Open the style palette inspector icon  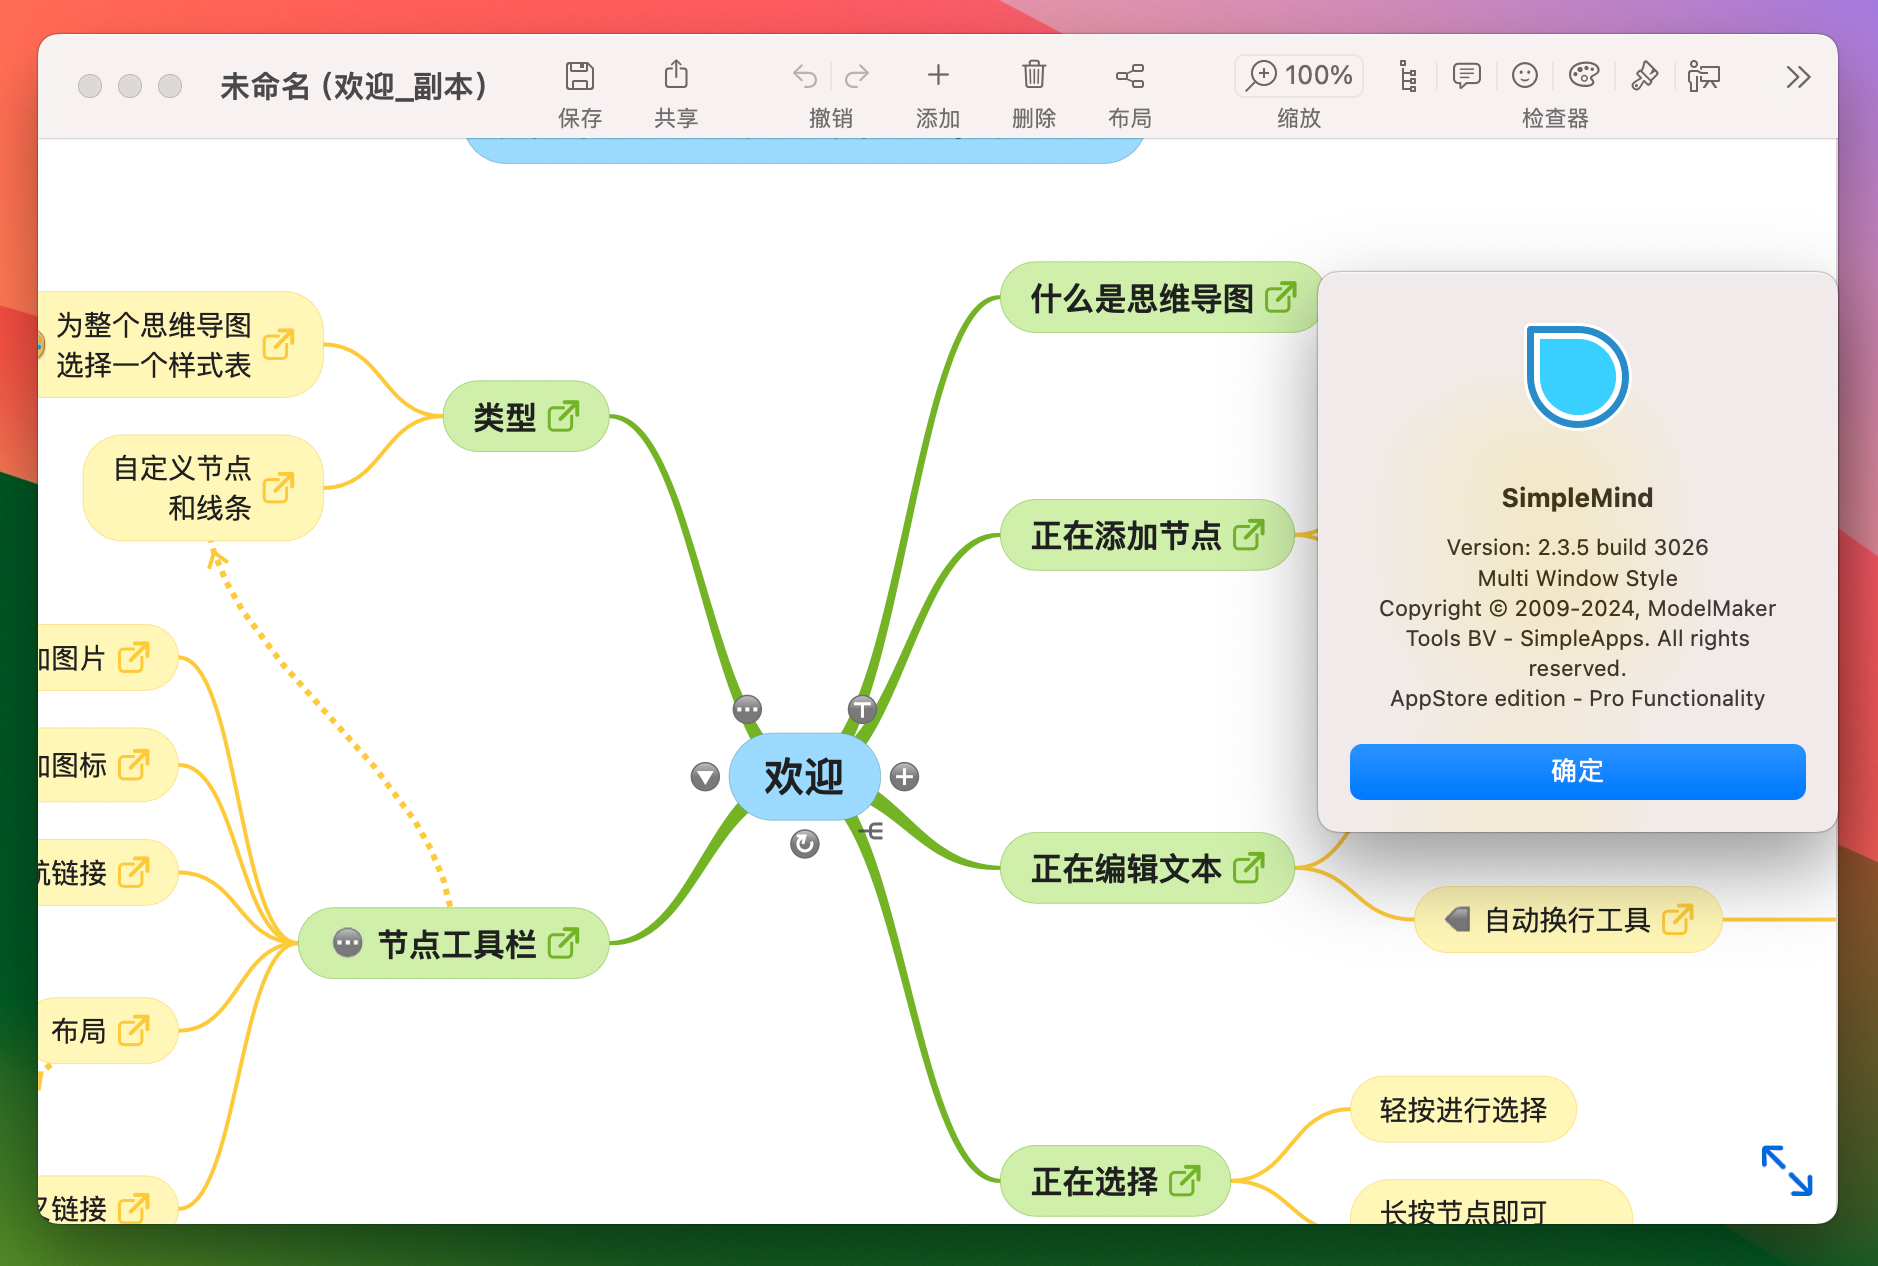click(1584, 76)
